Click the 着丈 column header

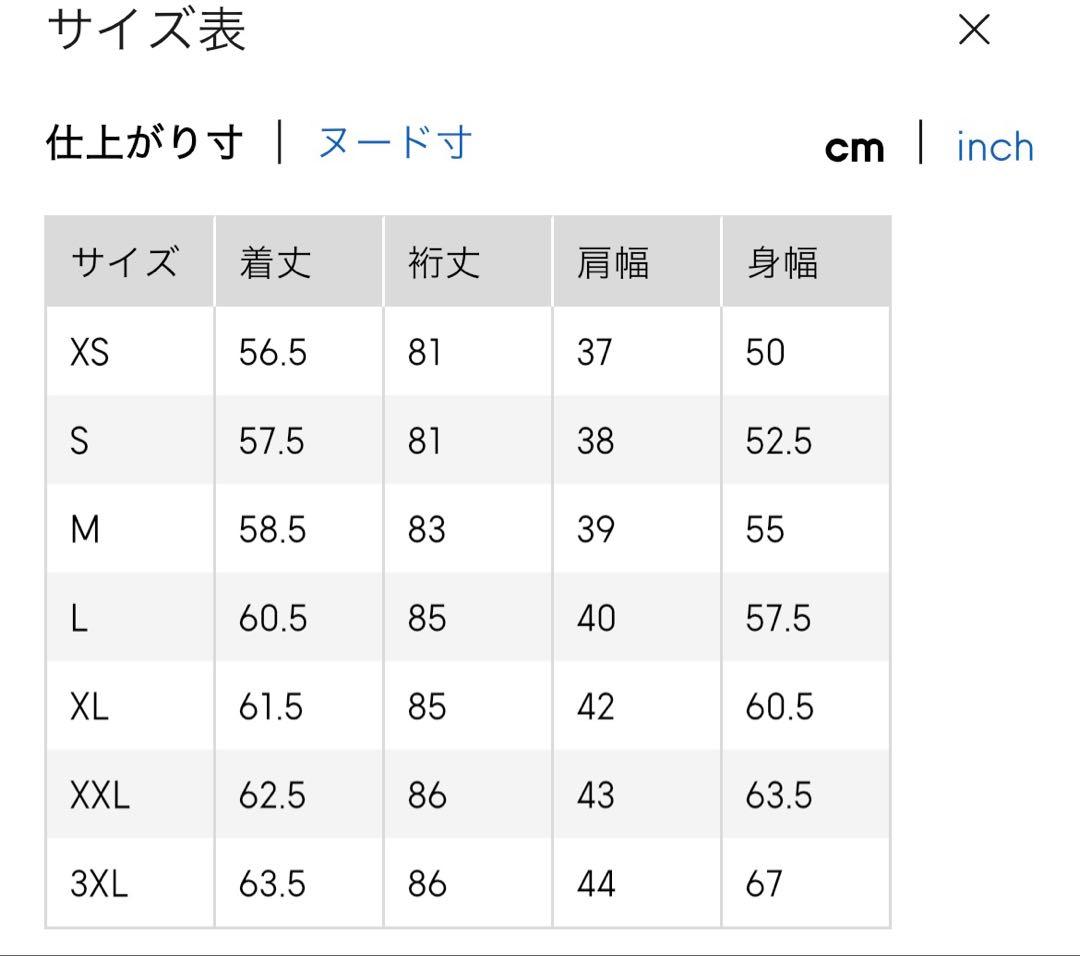[275, 263]
